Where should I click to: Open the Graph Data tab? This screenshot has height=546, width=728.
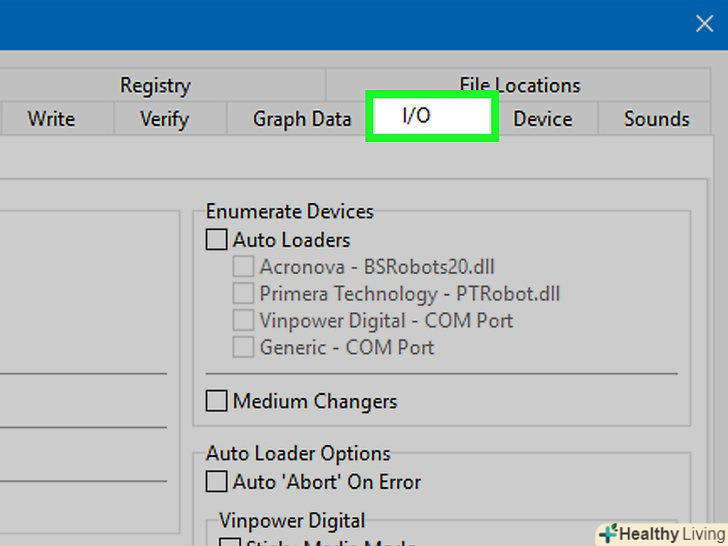(302, 119)
